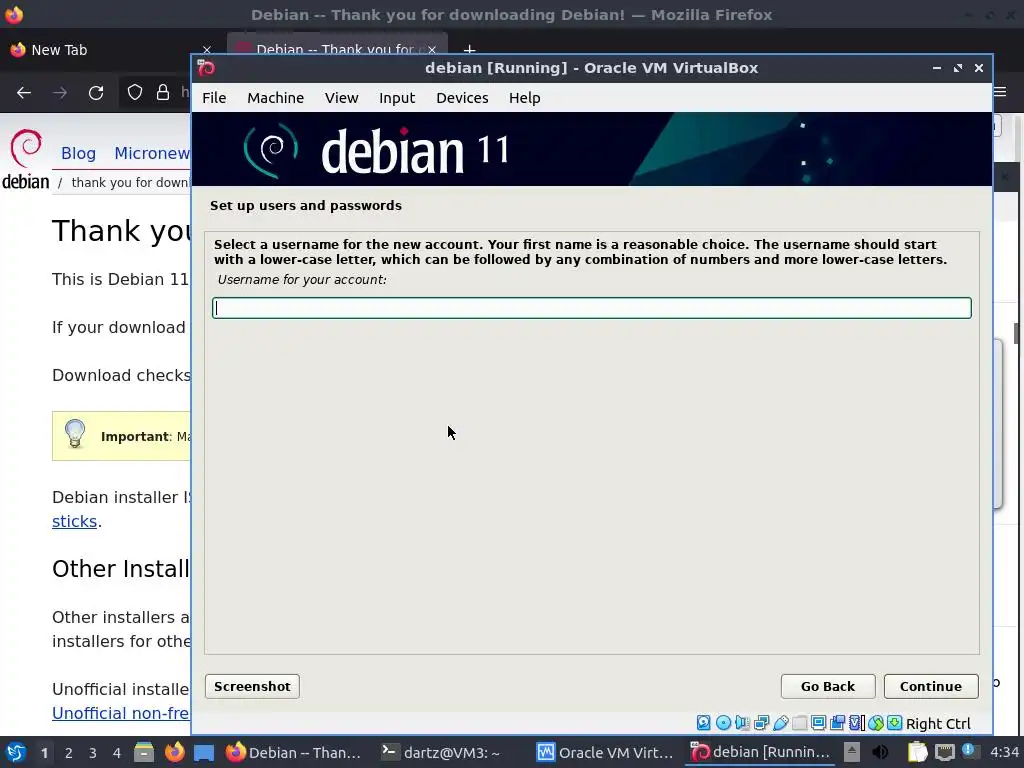This screenshot has height=768, width=1024.
Task: Click the Unofficial non-free link on Debian page
Action: [121, 713]
